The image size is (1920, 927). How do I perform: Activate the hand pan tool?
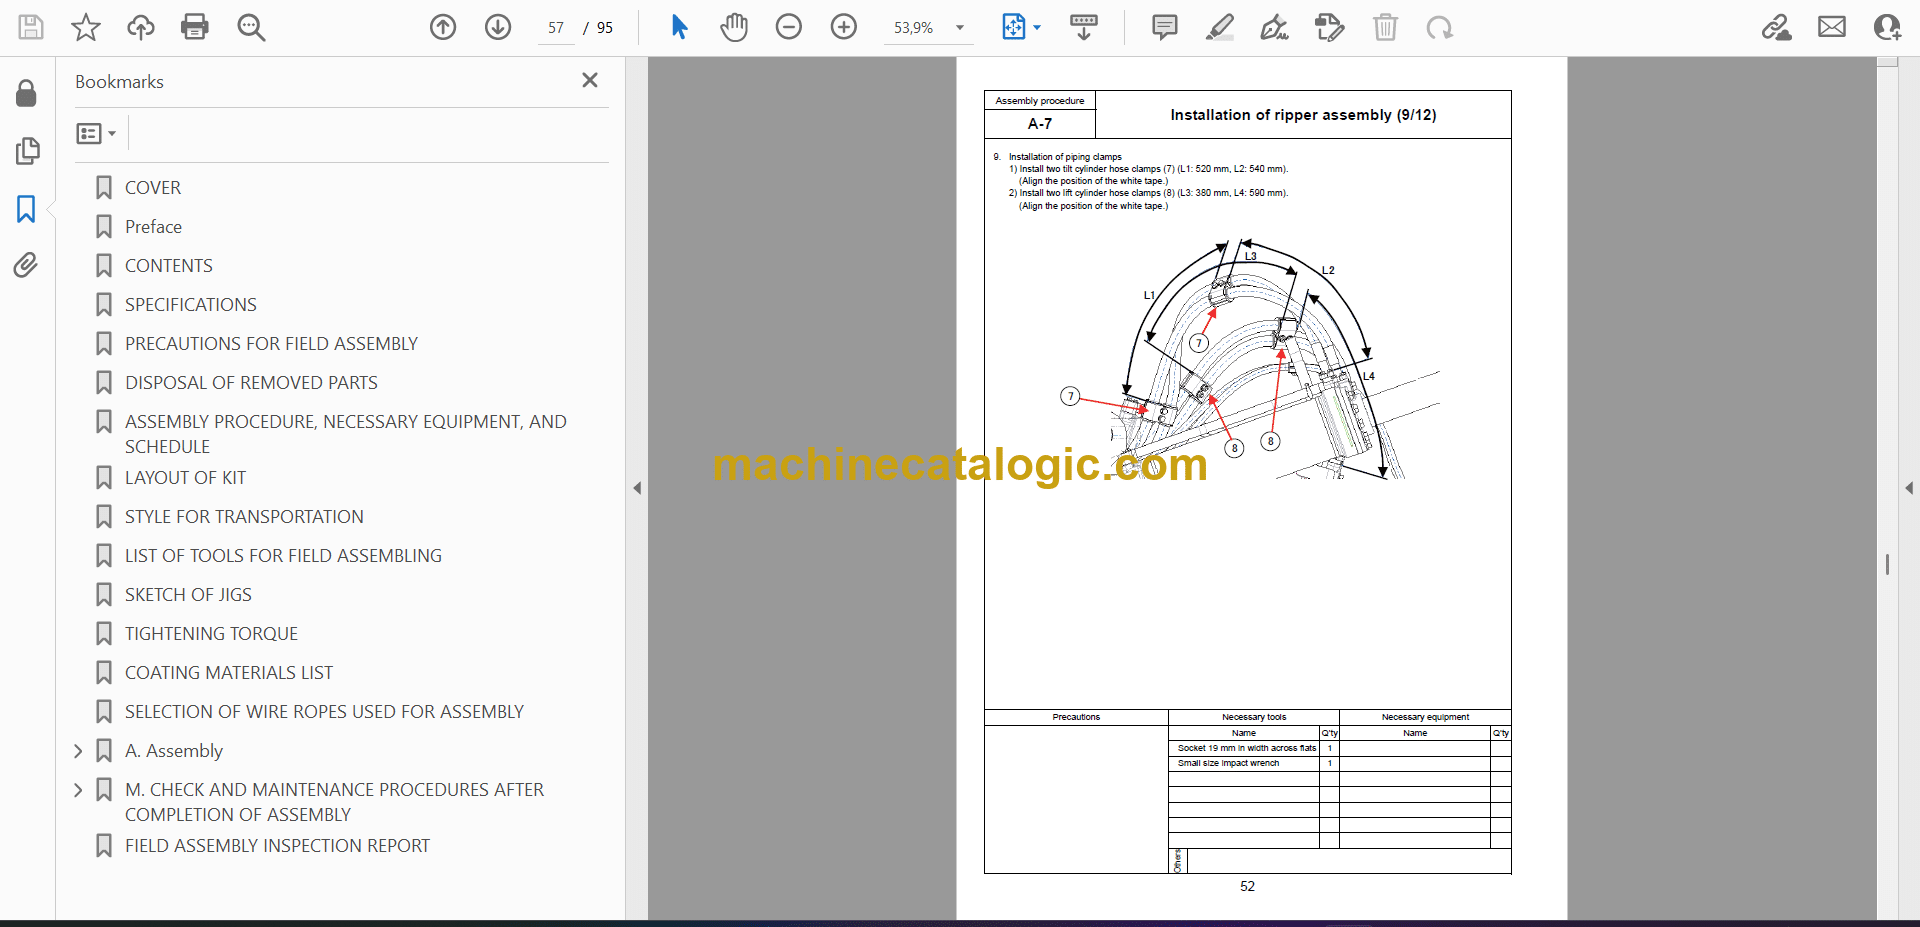(x=734, y=27)
